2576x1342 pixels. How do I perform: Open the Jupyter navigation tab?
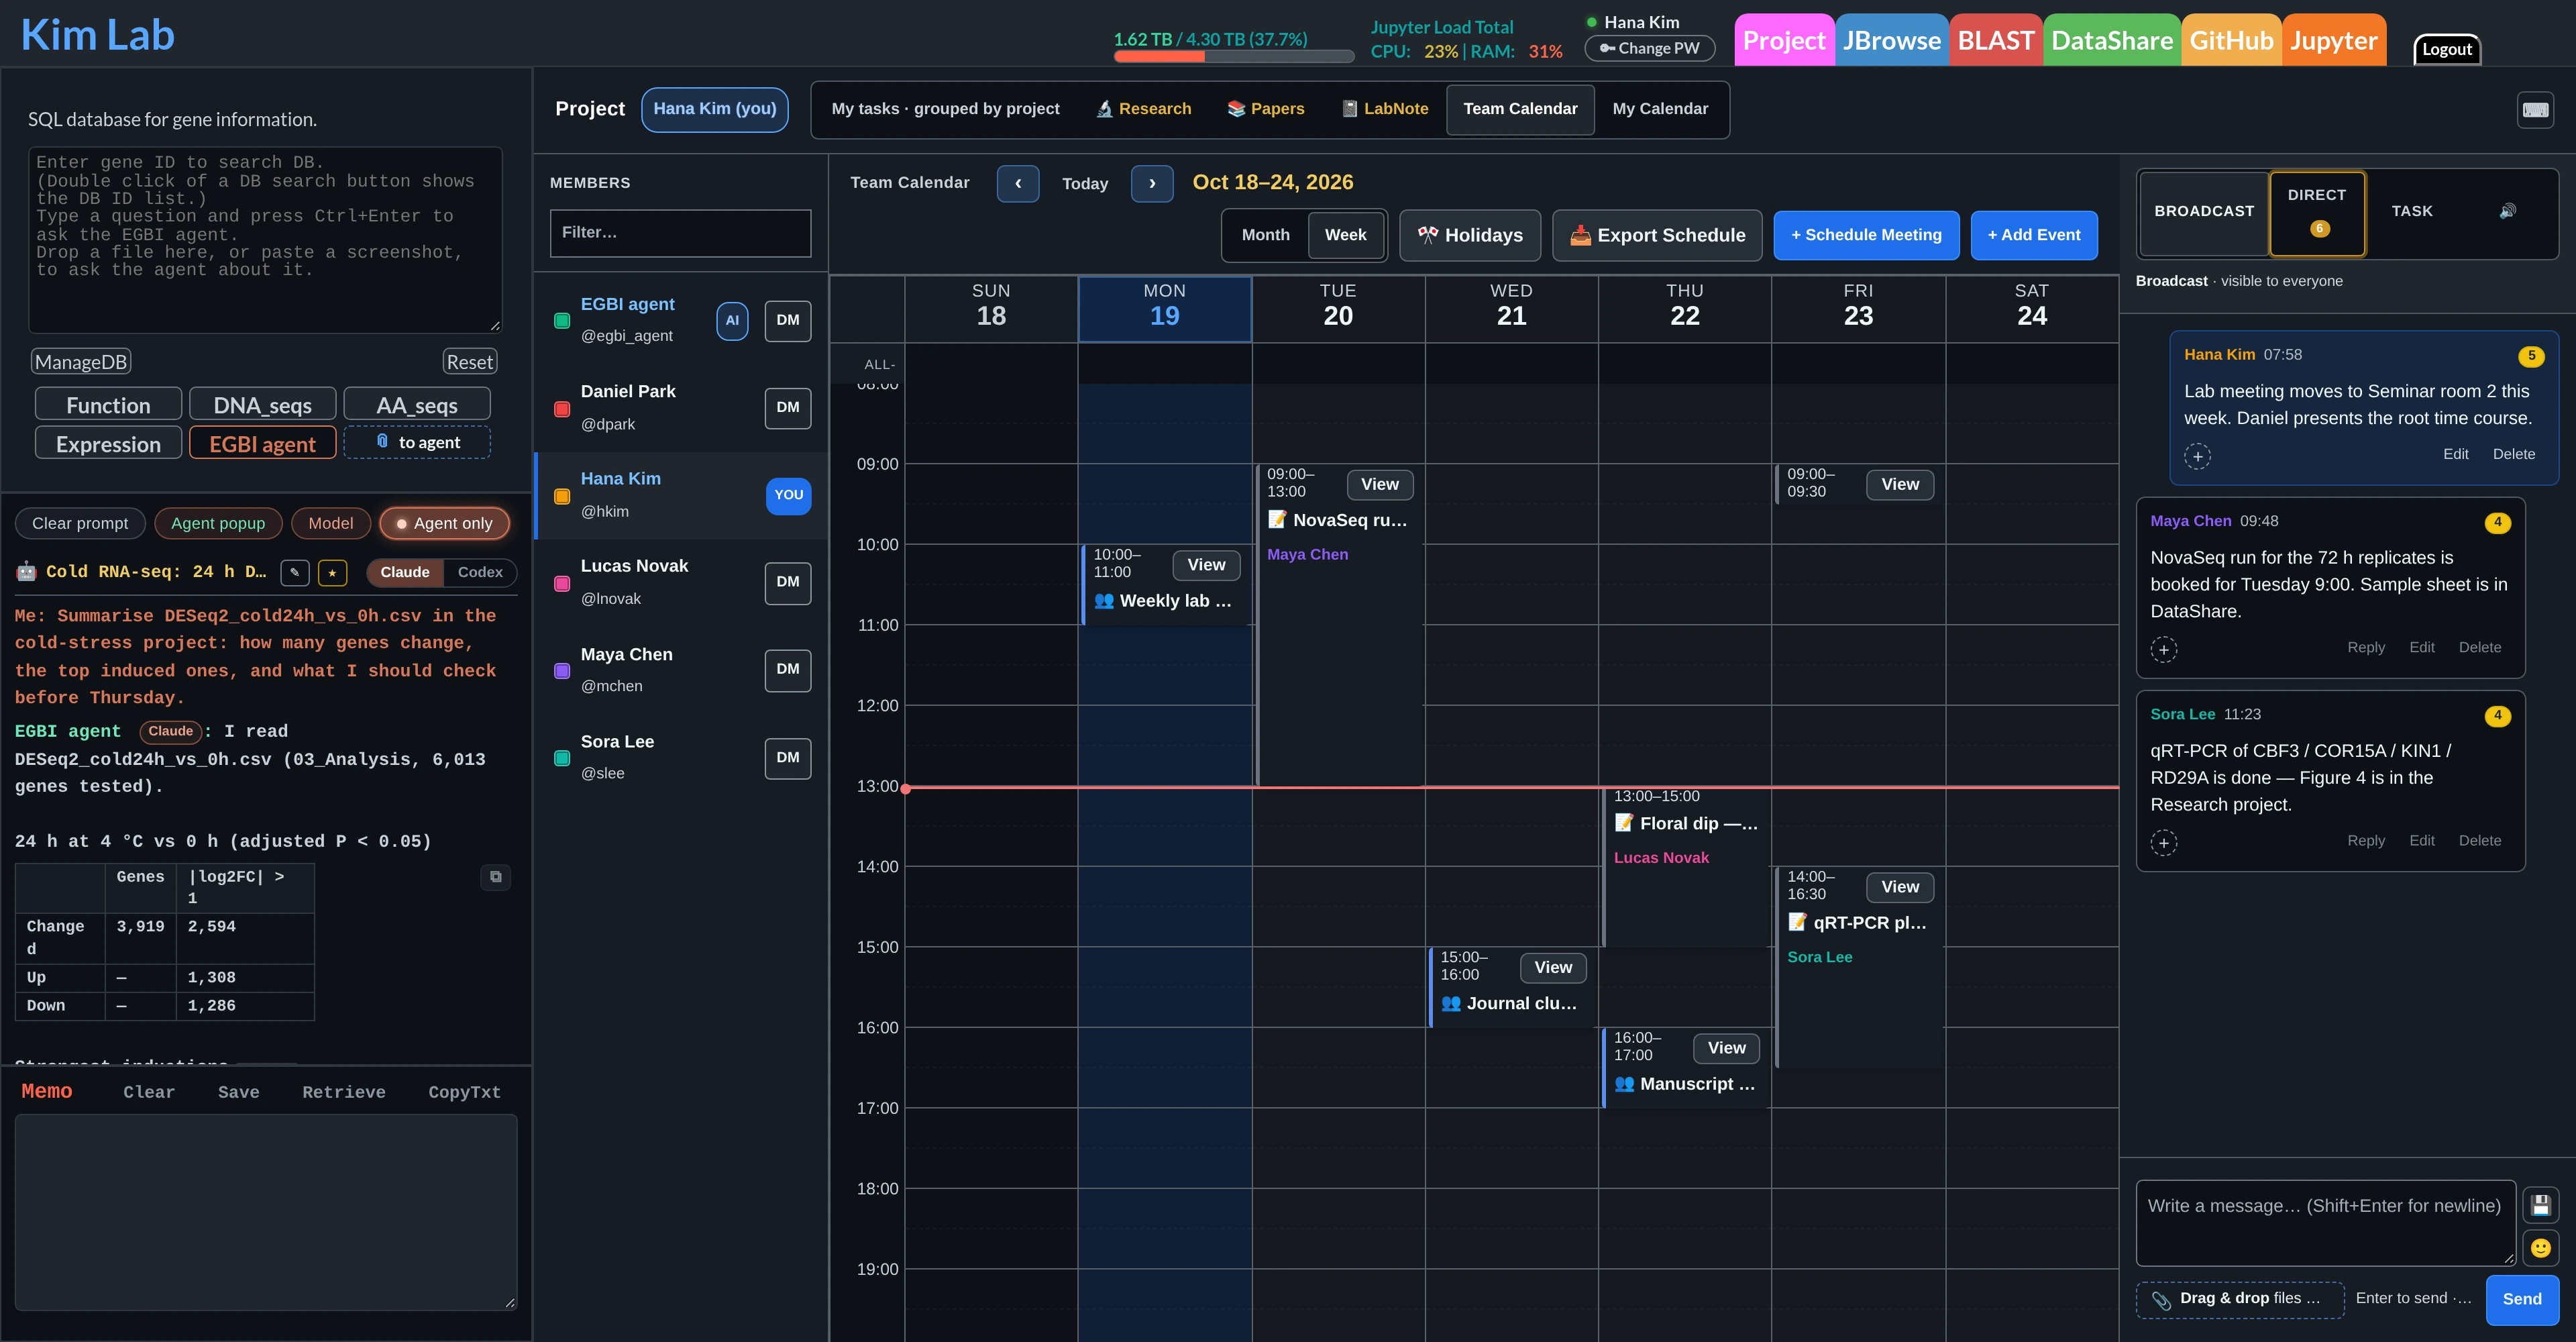(2333, 40)
